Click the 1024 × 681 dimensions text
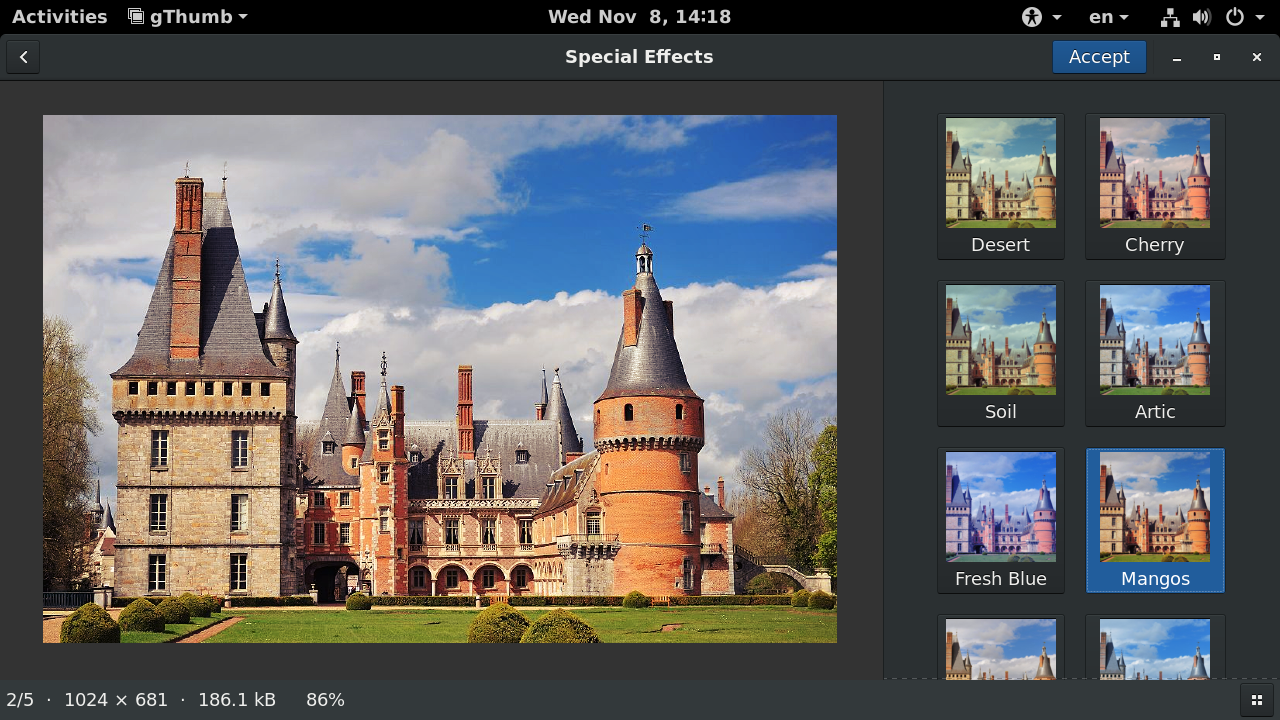 point(116,700)
